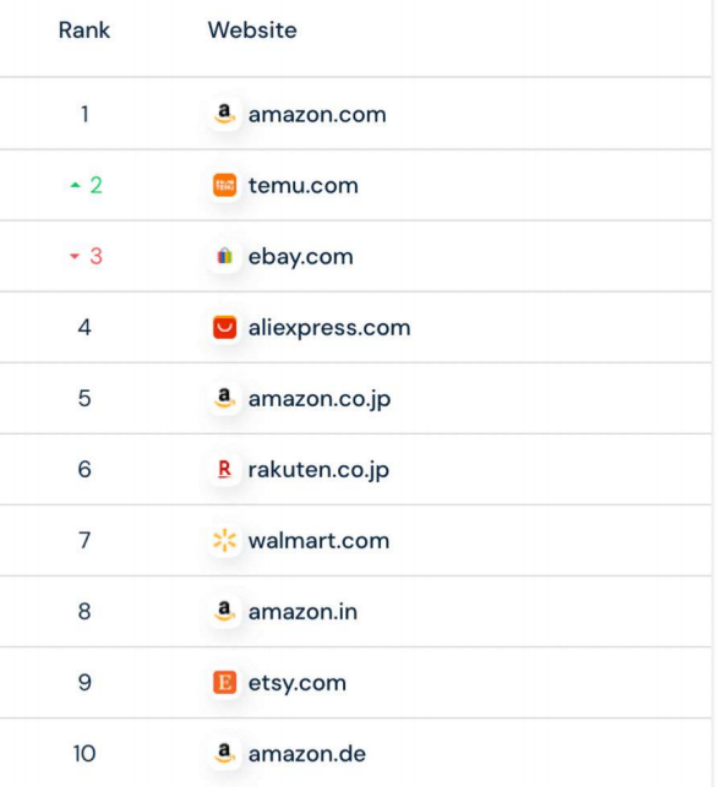The width and height of the screenshot is (720, 787).
Task: Click the red down arrow beside rank 3
Action: point(74,257)
